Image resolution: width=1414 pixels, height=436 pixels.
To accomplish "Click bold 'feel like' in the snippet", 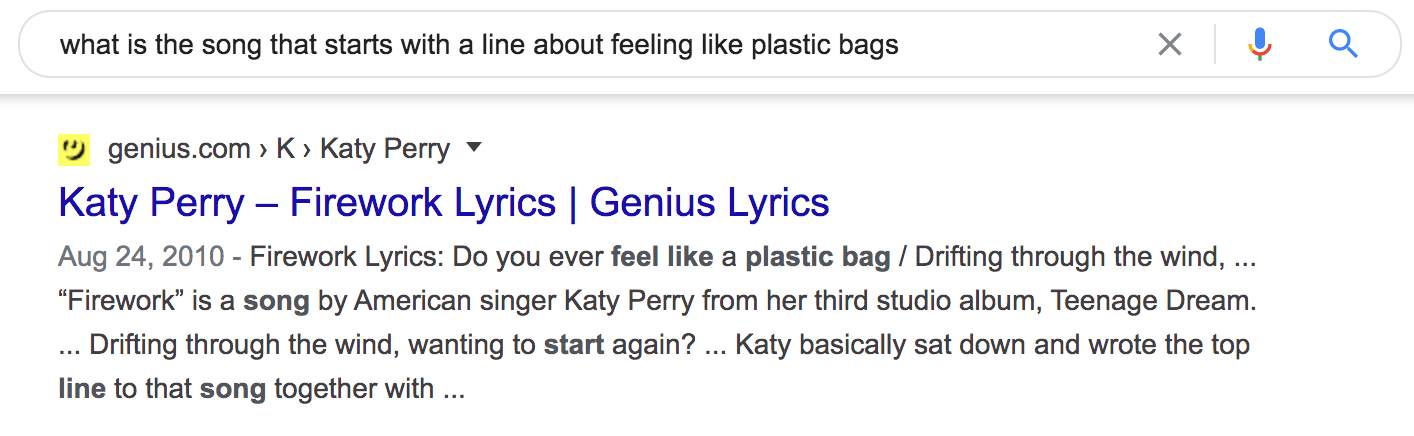I will 661,257.
